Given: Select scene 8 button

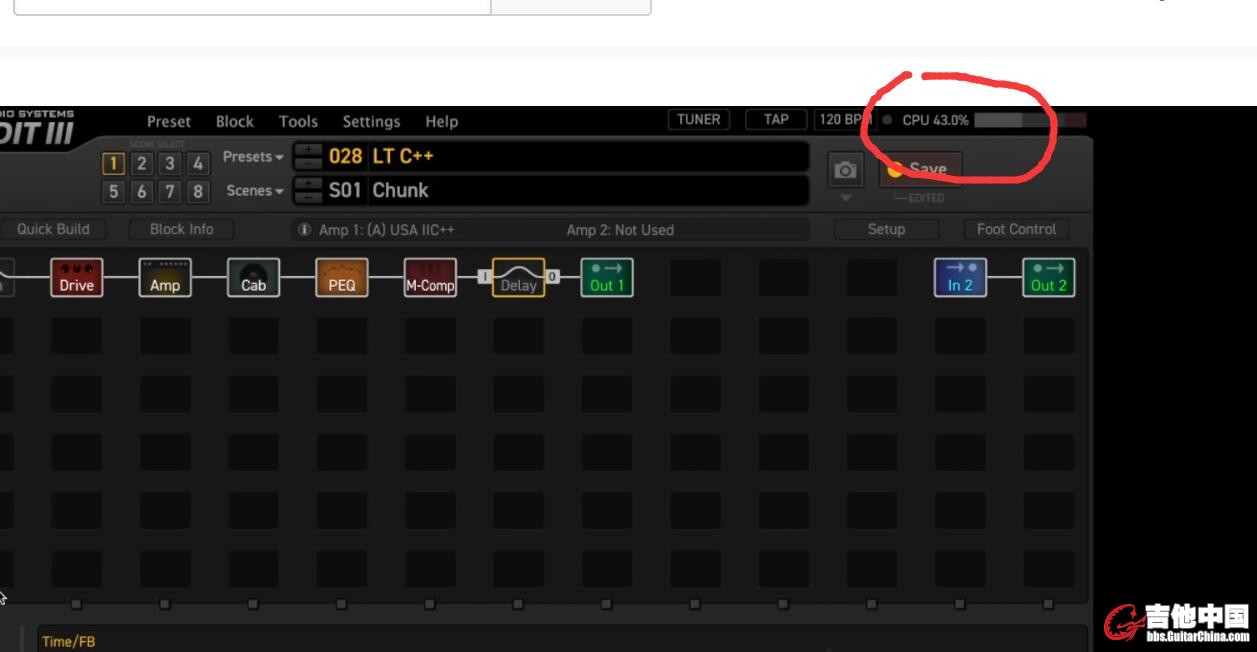Looking at the screenshot, I should [198, 191].
